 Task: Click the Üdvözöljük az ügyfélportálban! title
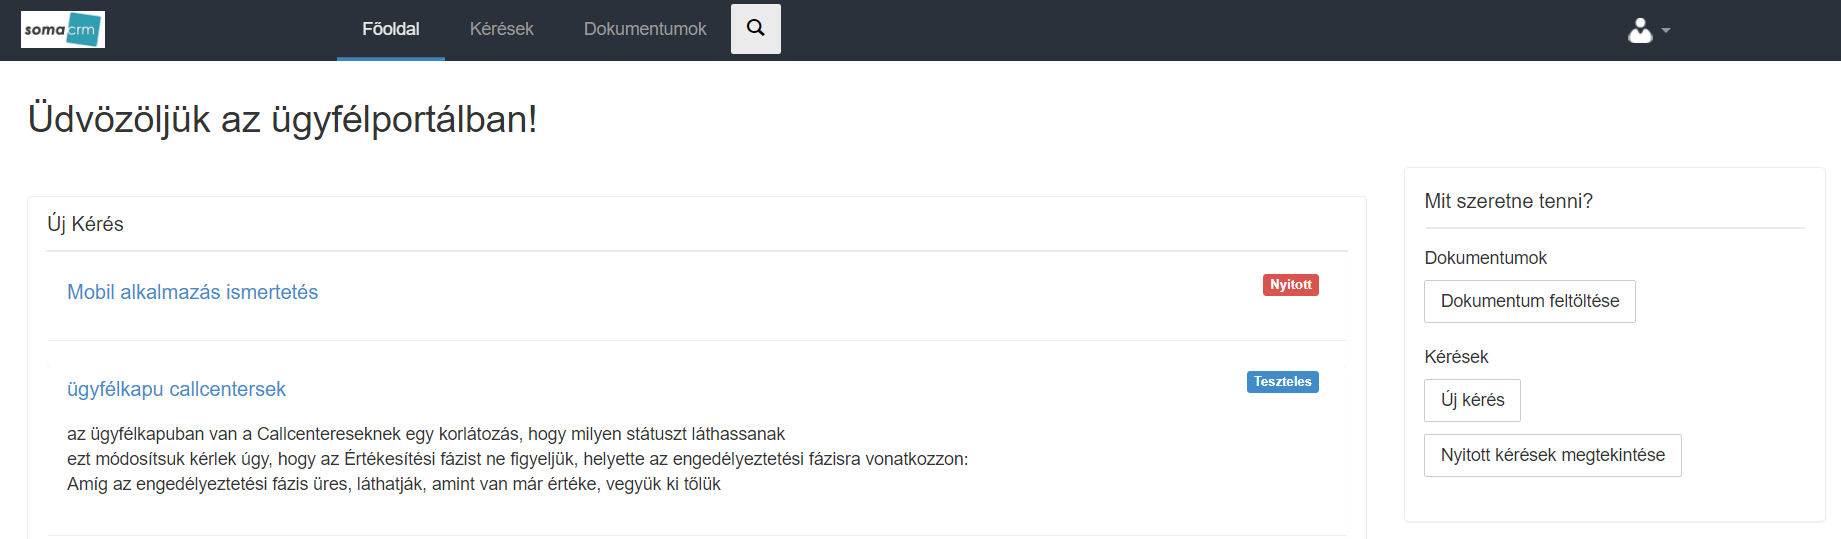(x=283, y=119)
